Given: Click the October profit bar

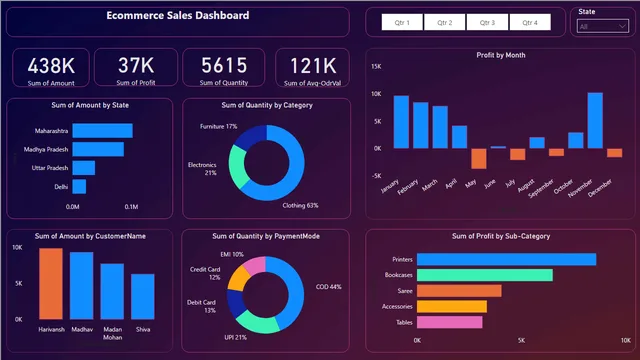Looking at the screenshot, I should click(x=576, y=140).
